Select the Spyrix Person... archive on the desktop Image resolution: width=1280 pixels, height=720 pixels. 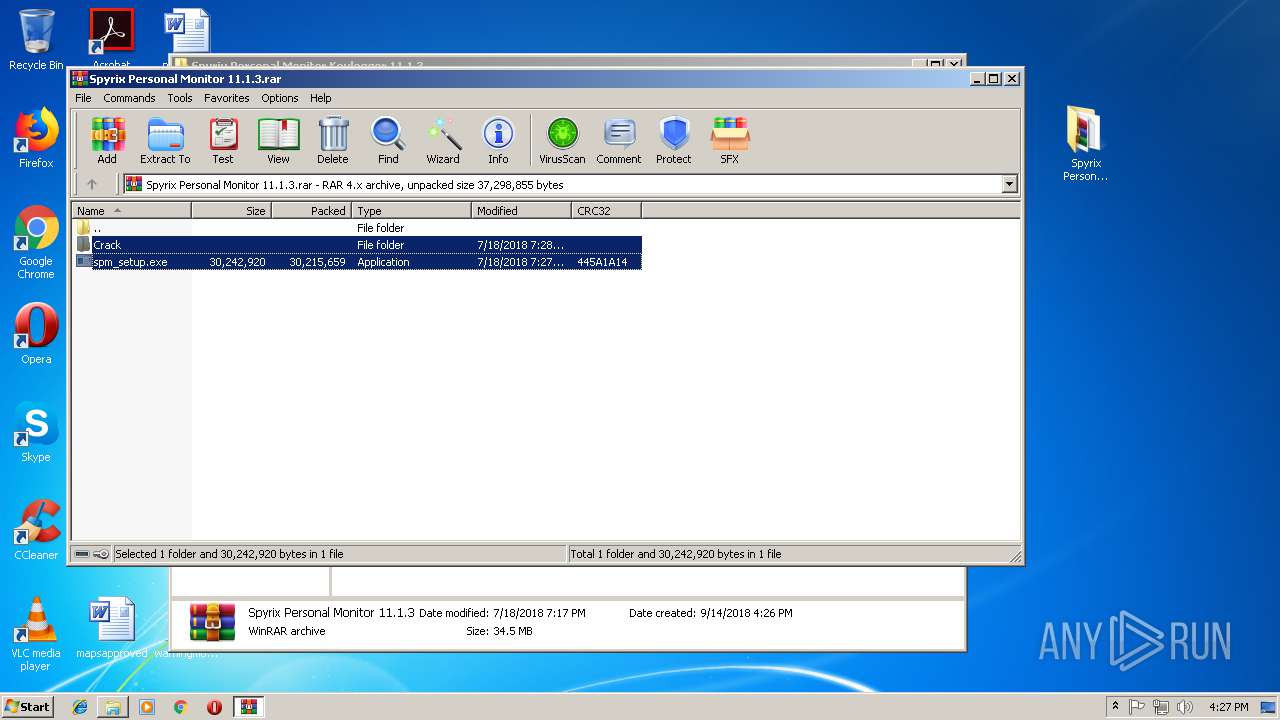point(1085,145)
